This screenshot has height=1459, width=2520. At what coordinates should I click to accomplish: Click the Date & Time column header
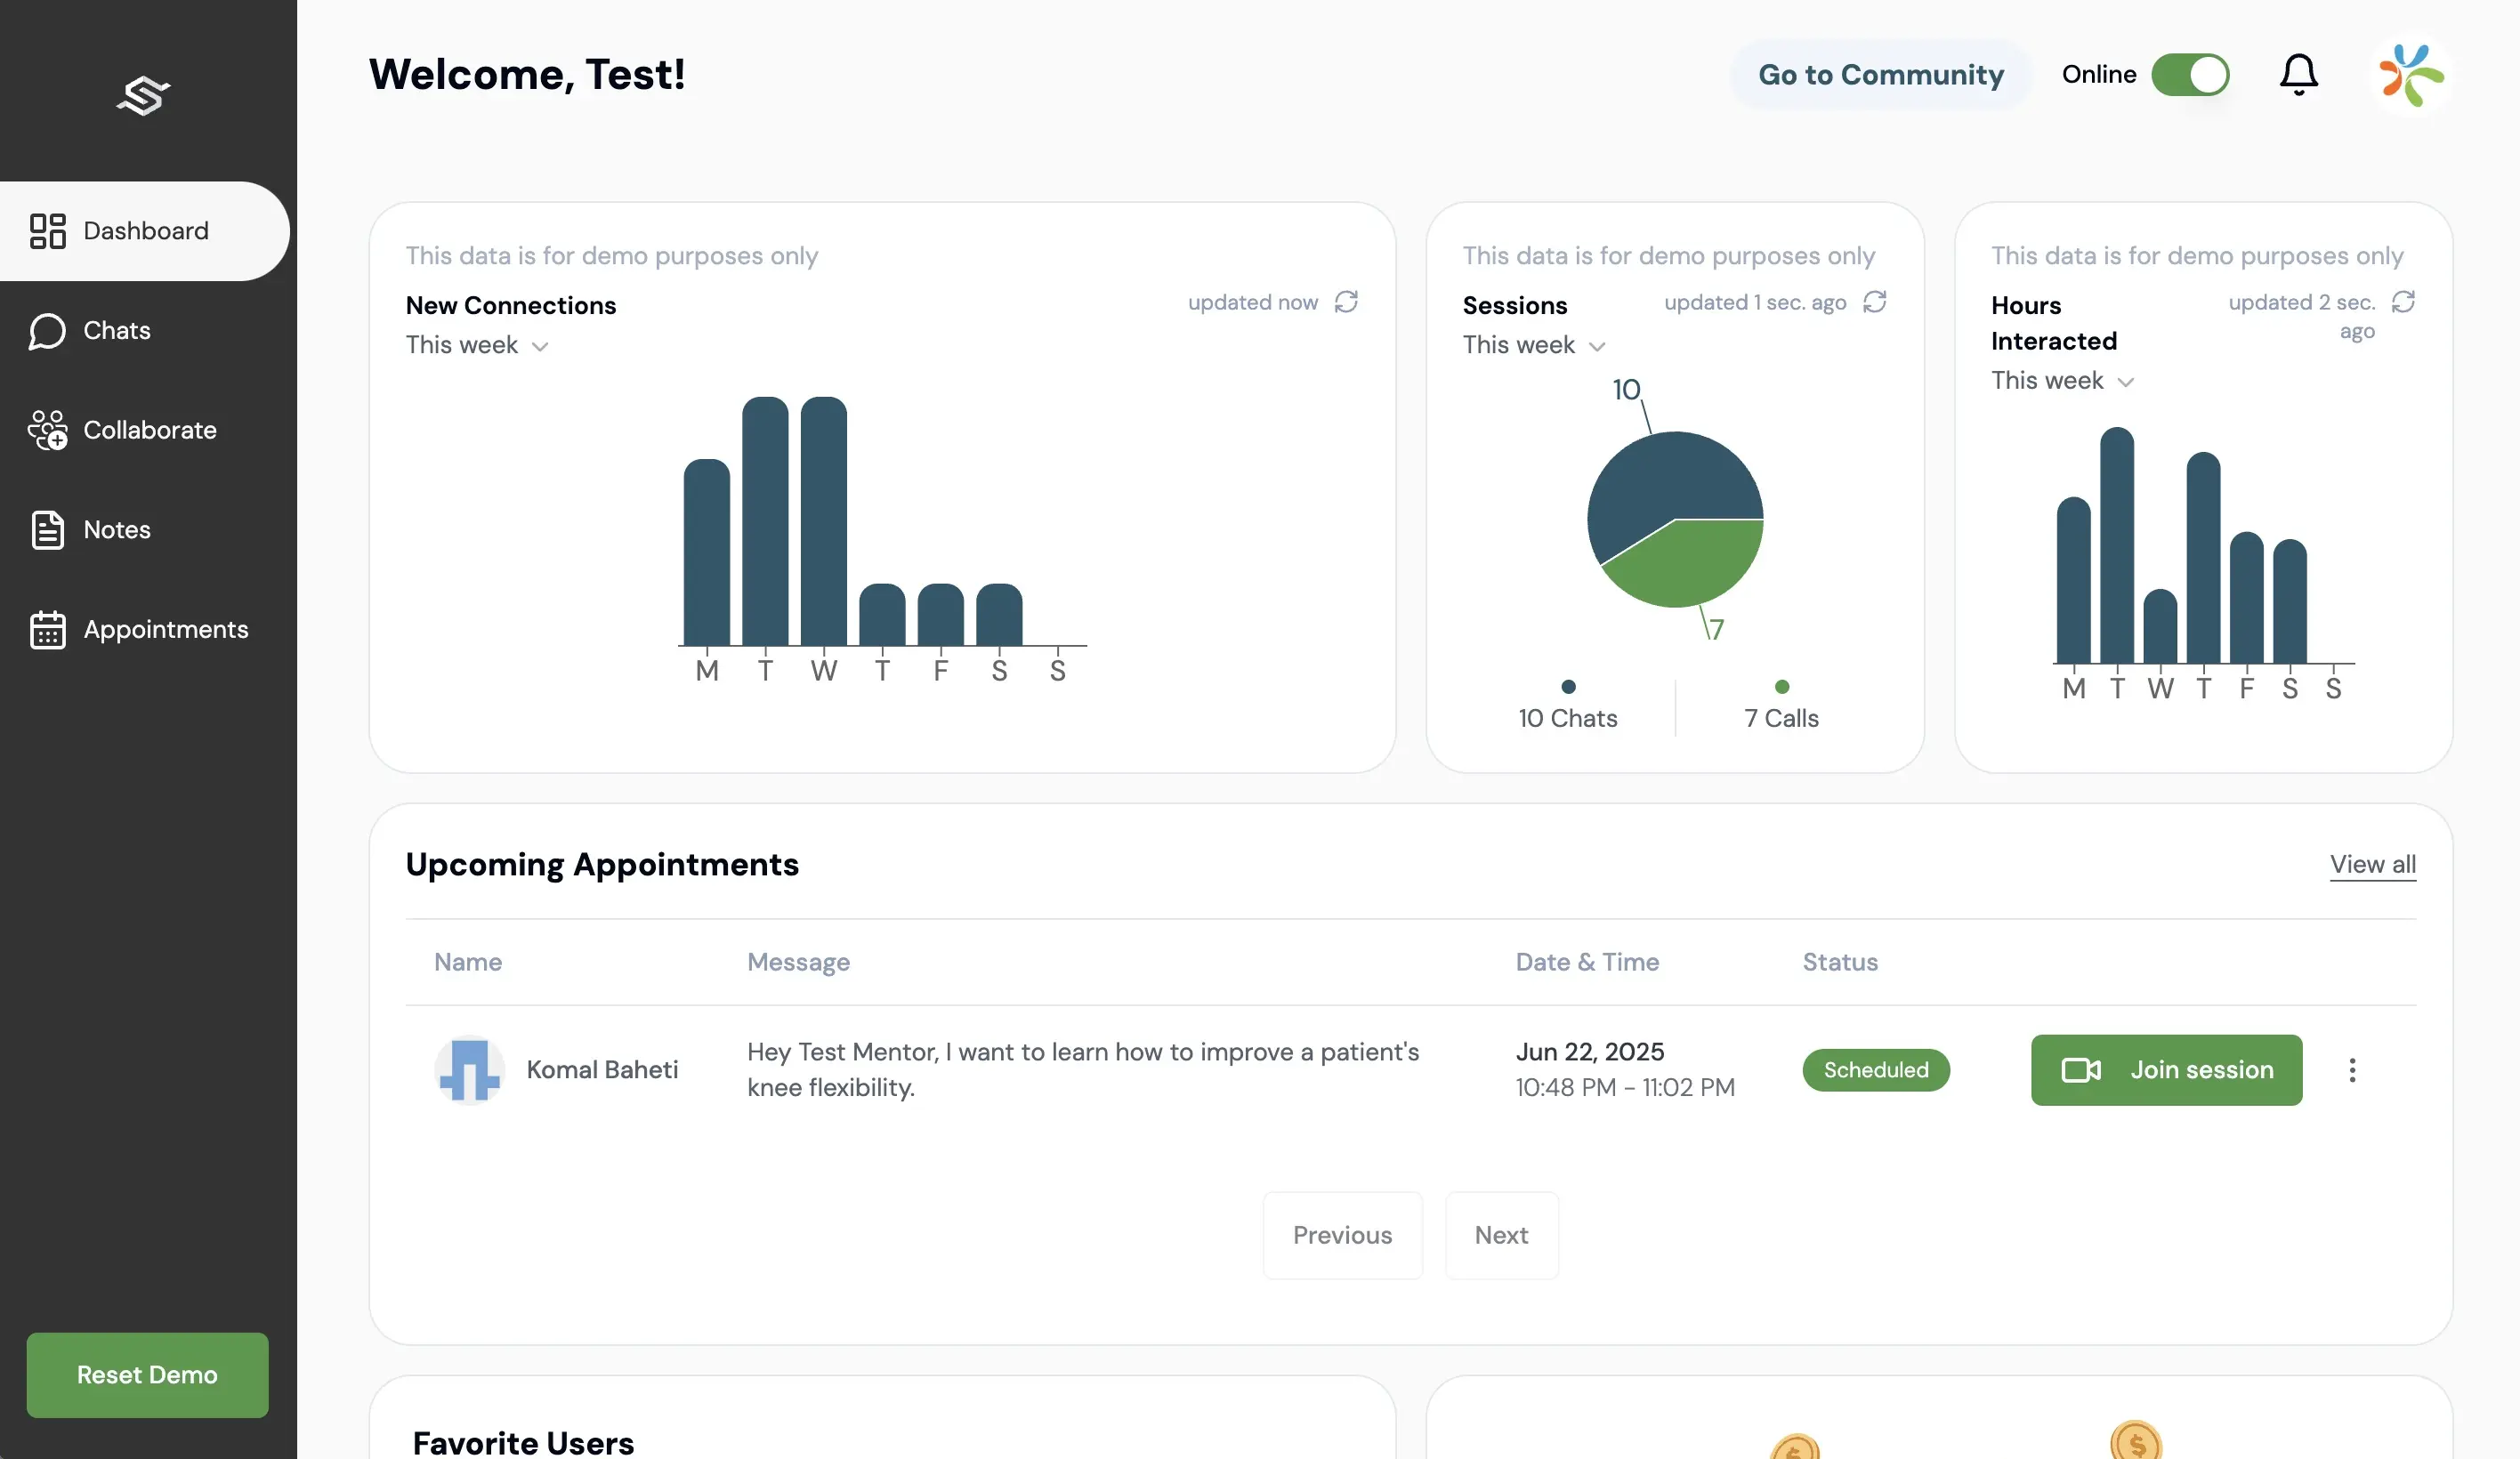(x=1587, y=963)
